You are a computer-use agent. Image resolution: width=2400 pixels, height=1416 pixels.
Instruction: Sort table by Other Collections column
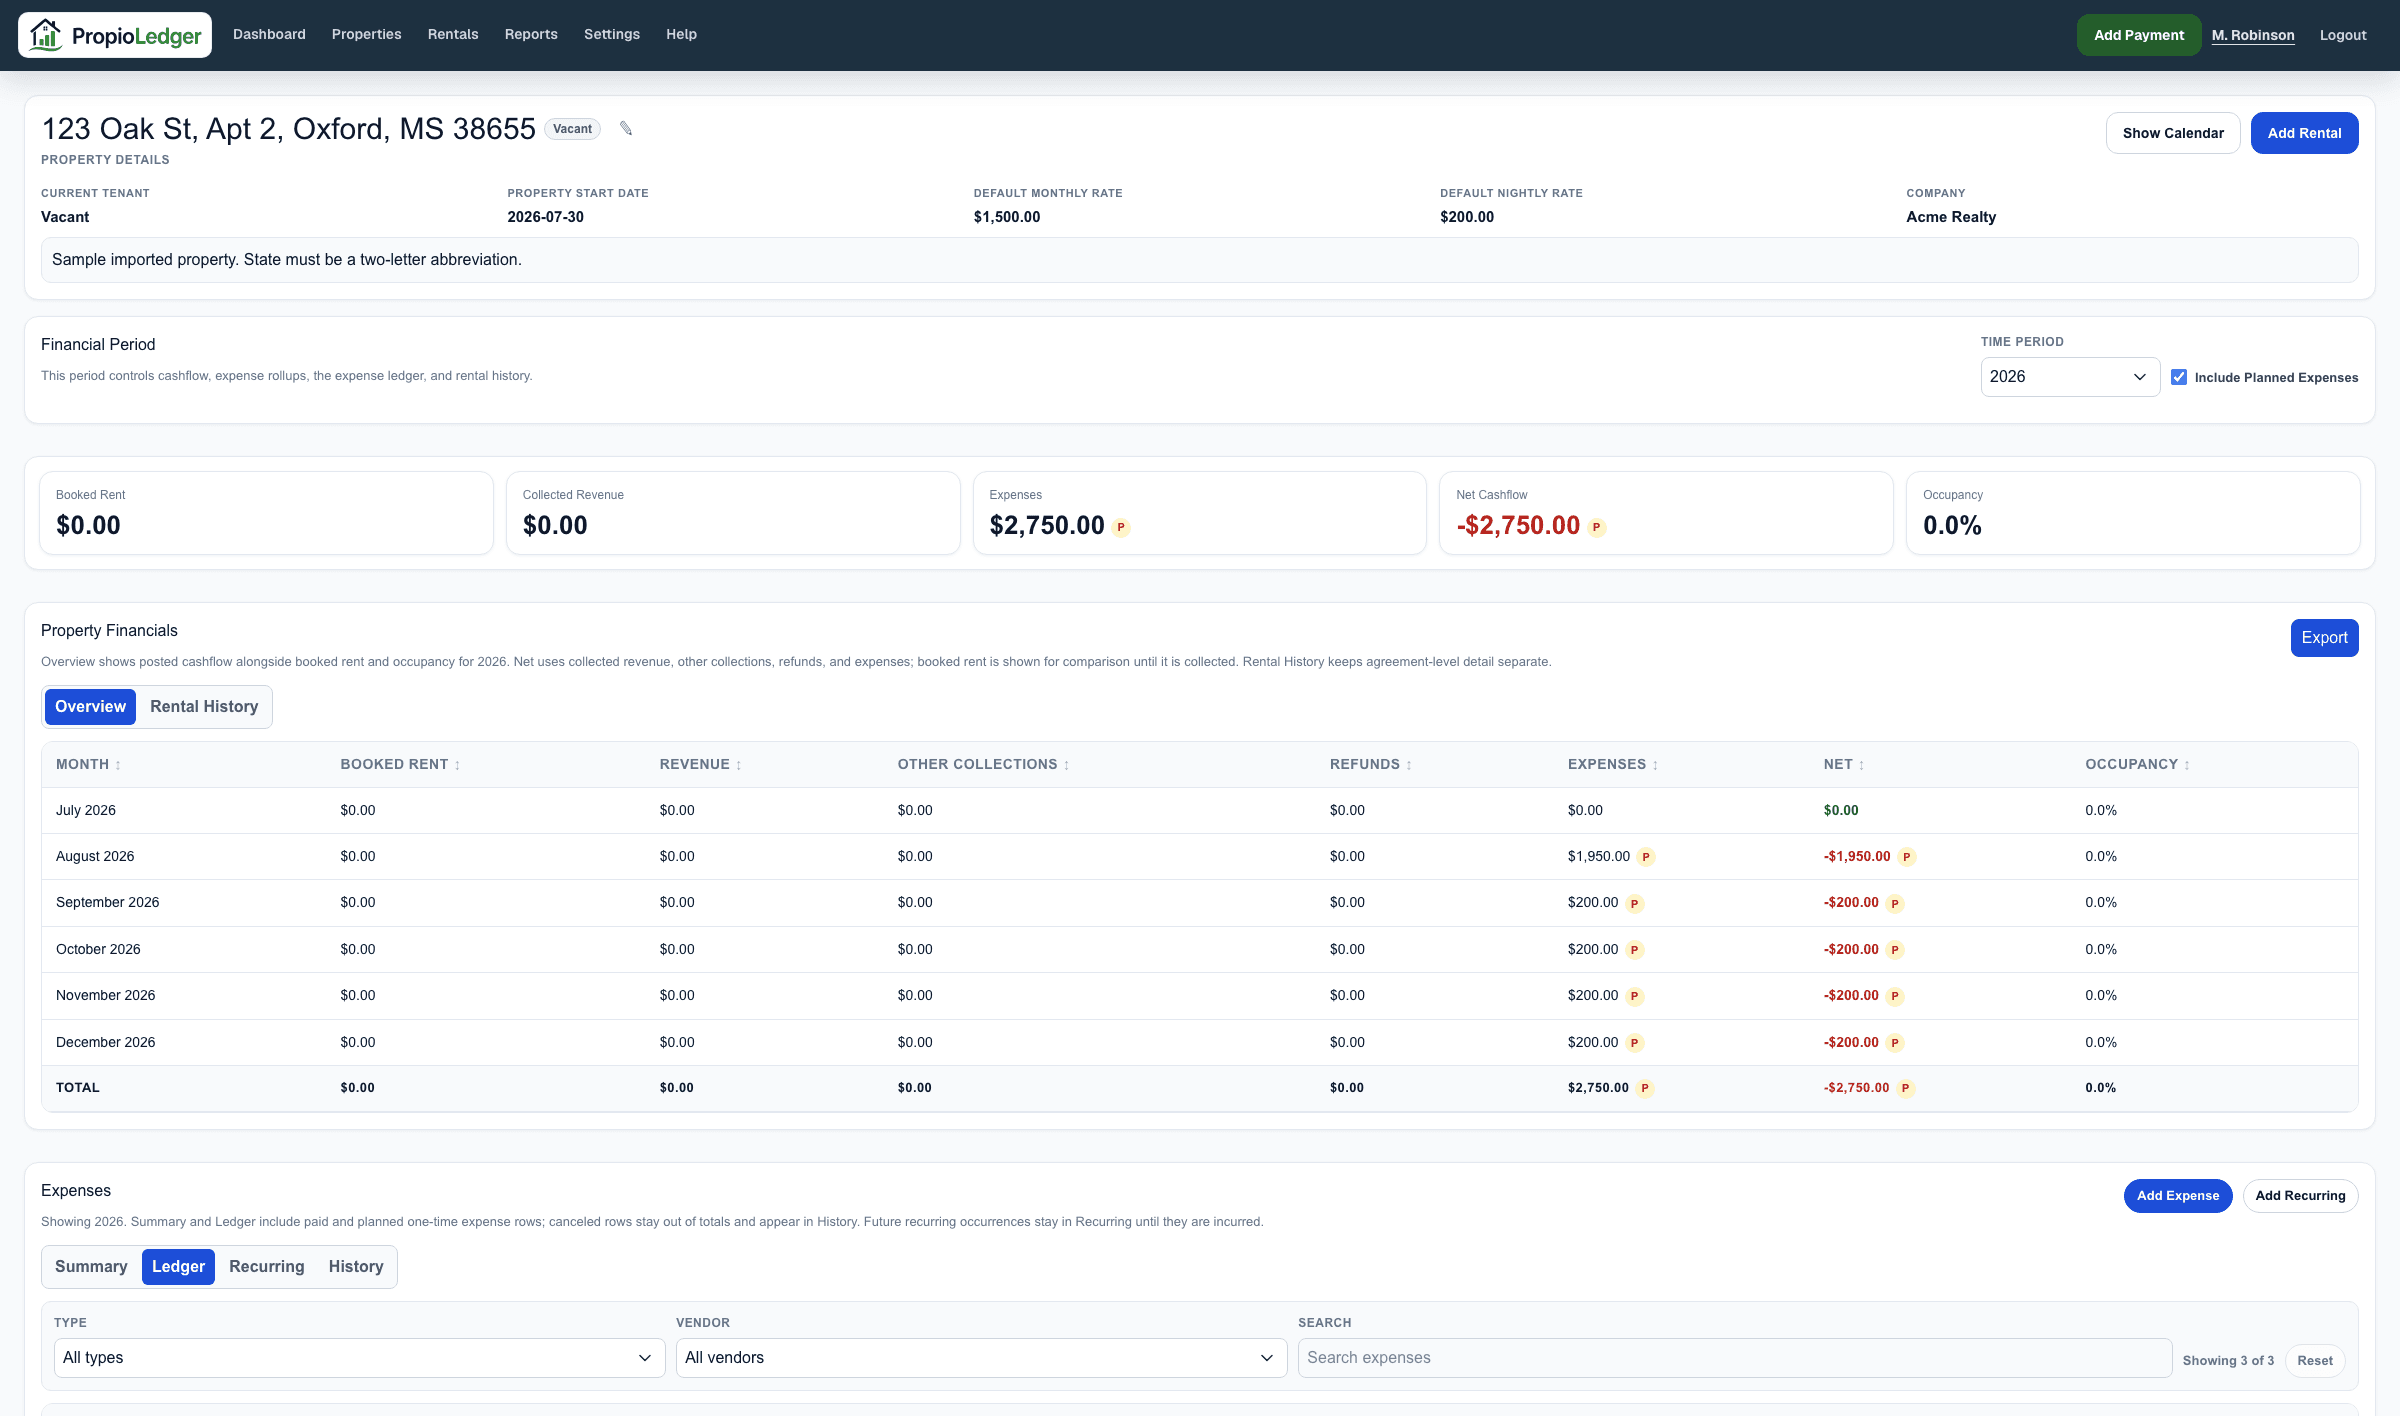[983, 764]
